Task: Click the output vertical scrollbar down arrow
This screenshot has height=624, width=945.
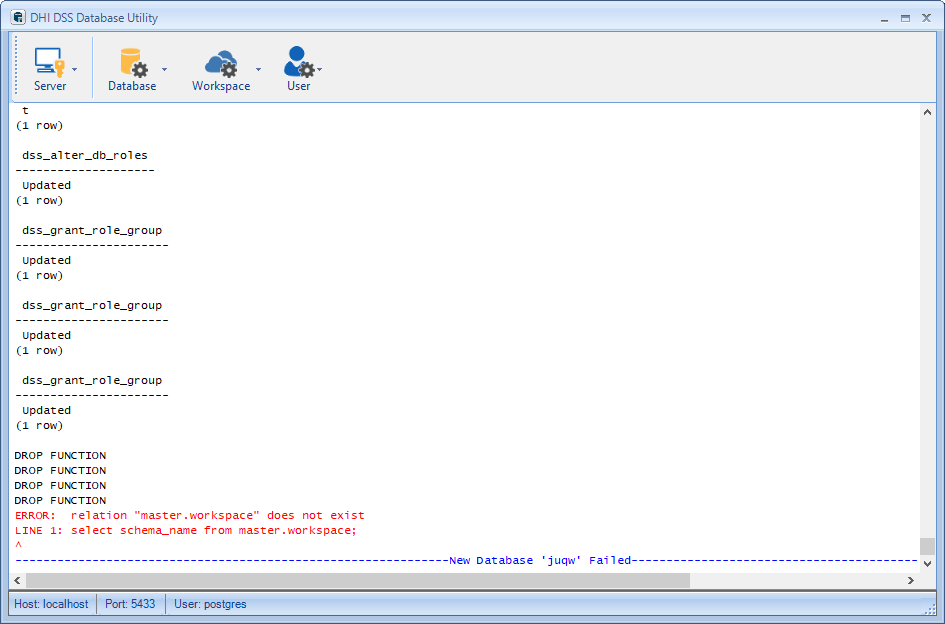Action: click(x=927, y=564)
